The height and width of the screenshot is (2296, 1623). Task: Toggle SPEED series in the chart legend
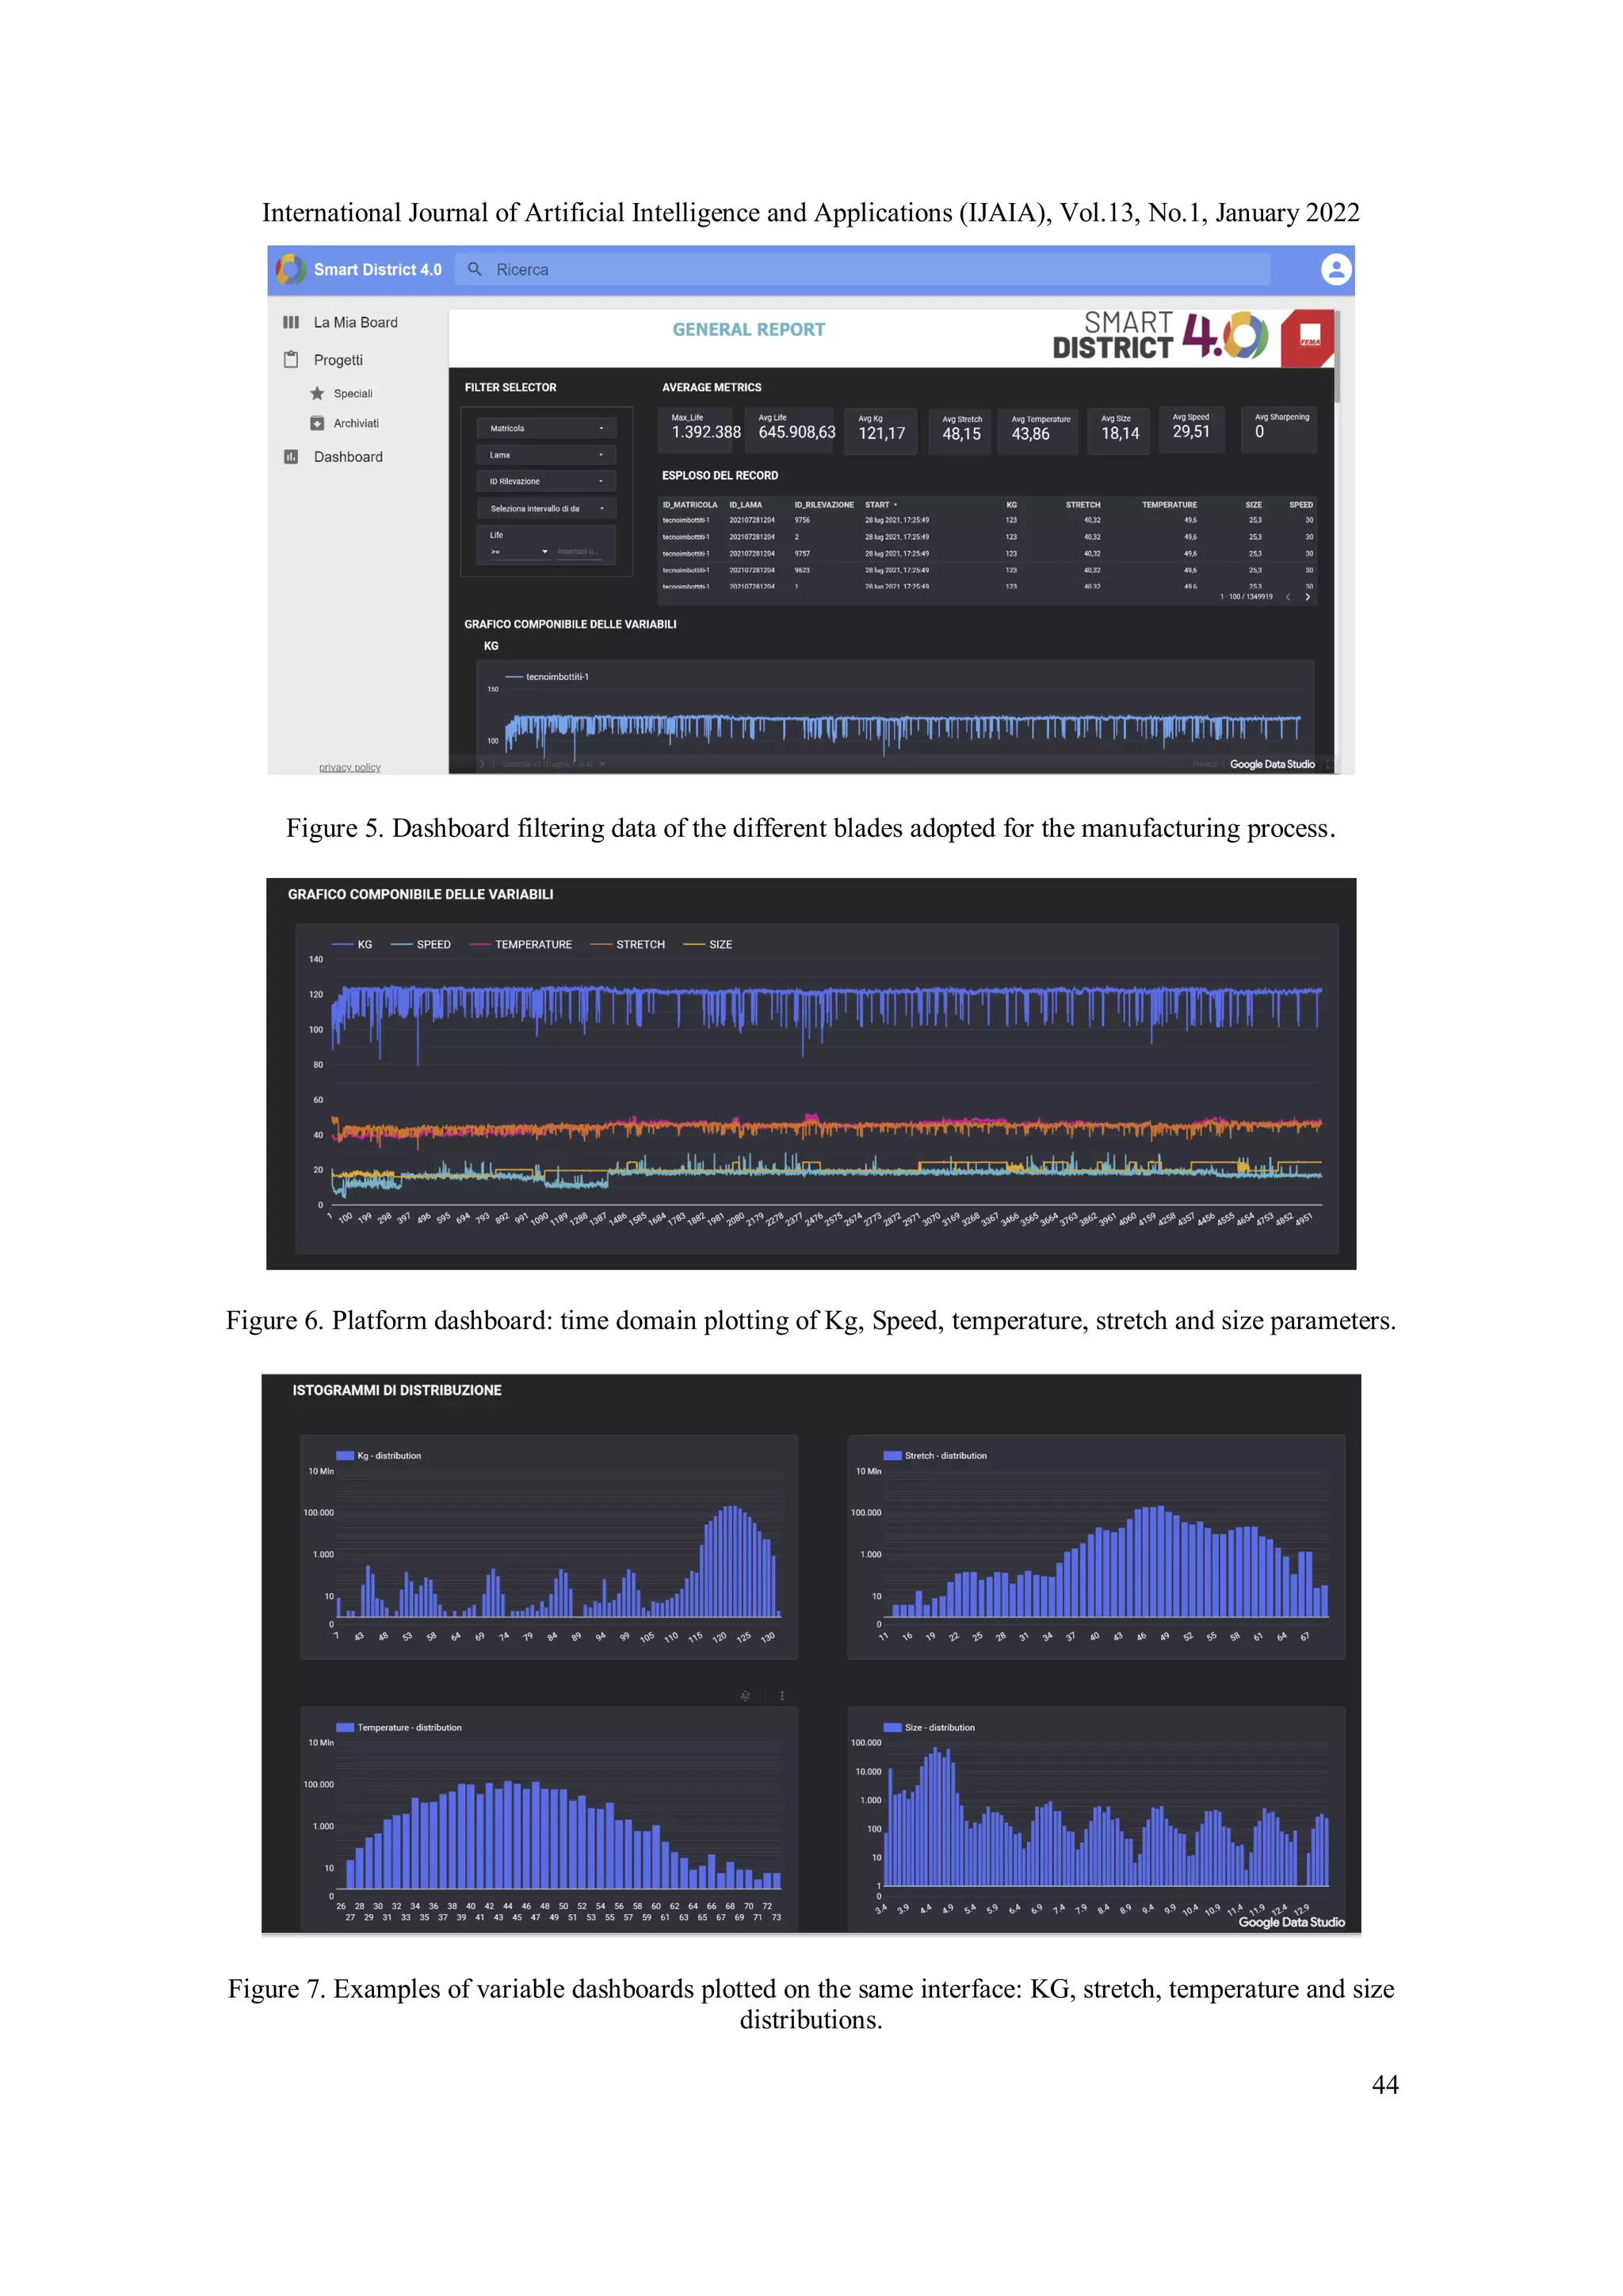[420, 944]
